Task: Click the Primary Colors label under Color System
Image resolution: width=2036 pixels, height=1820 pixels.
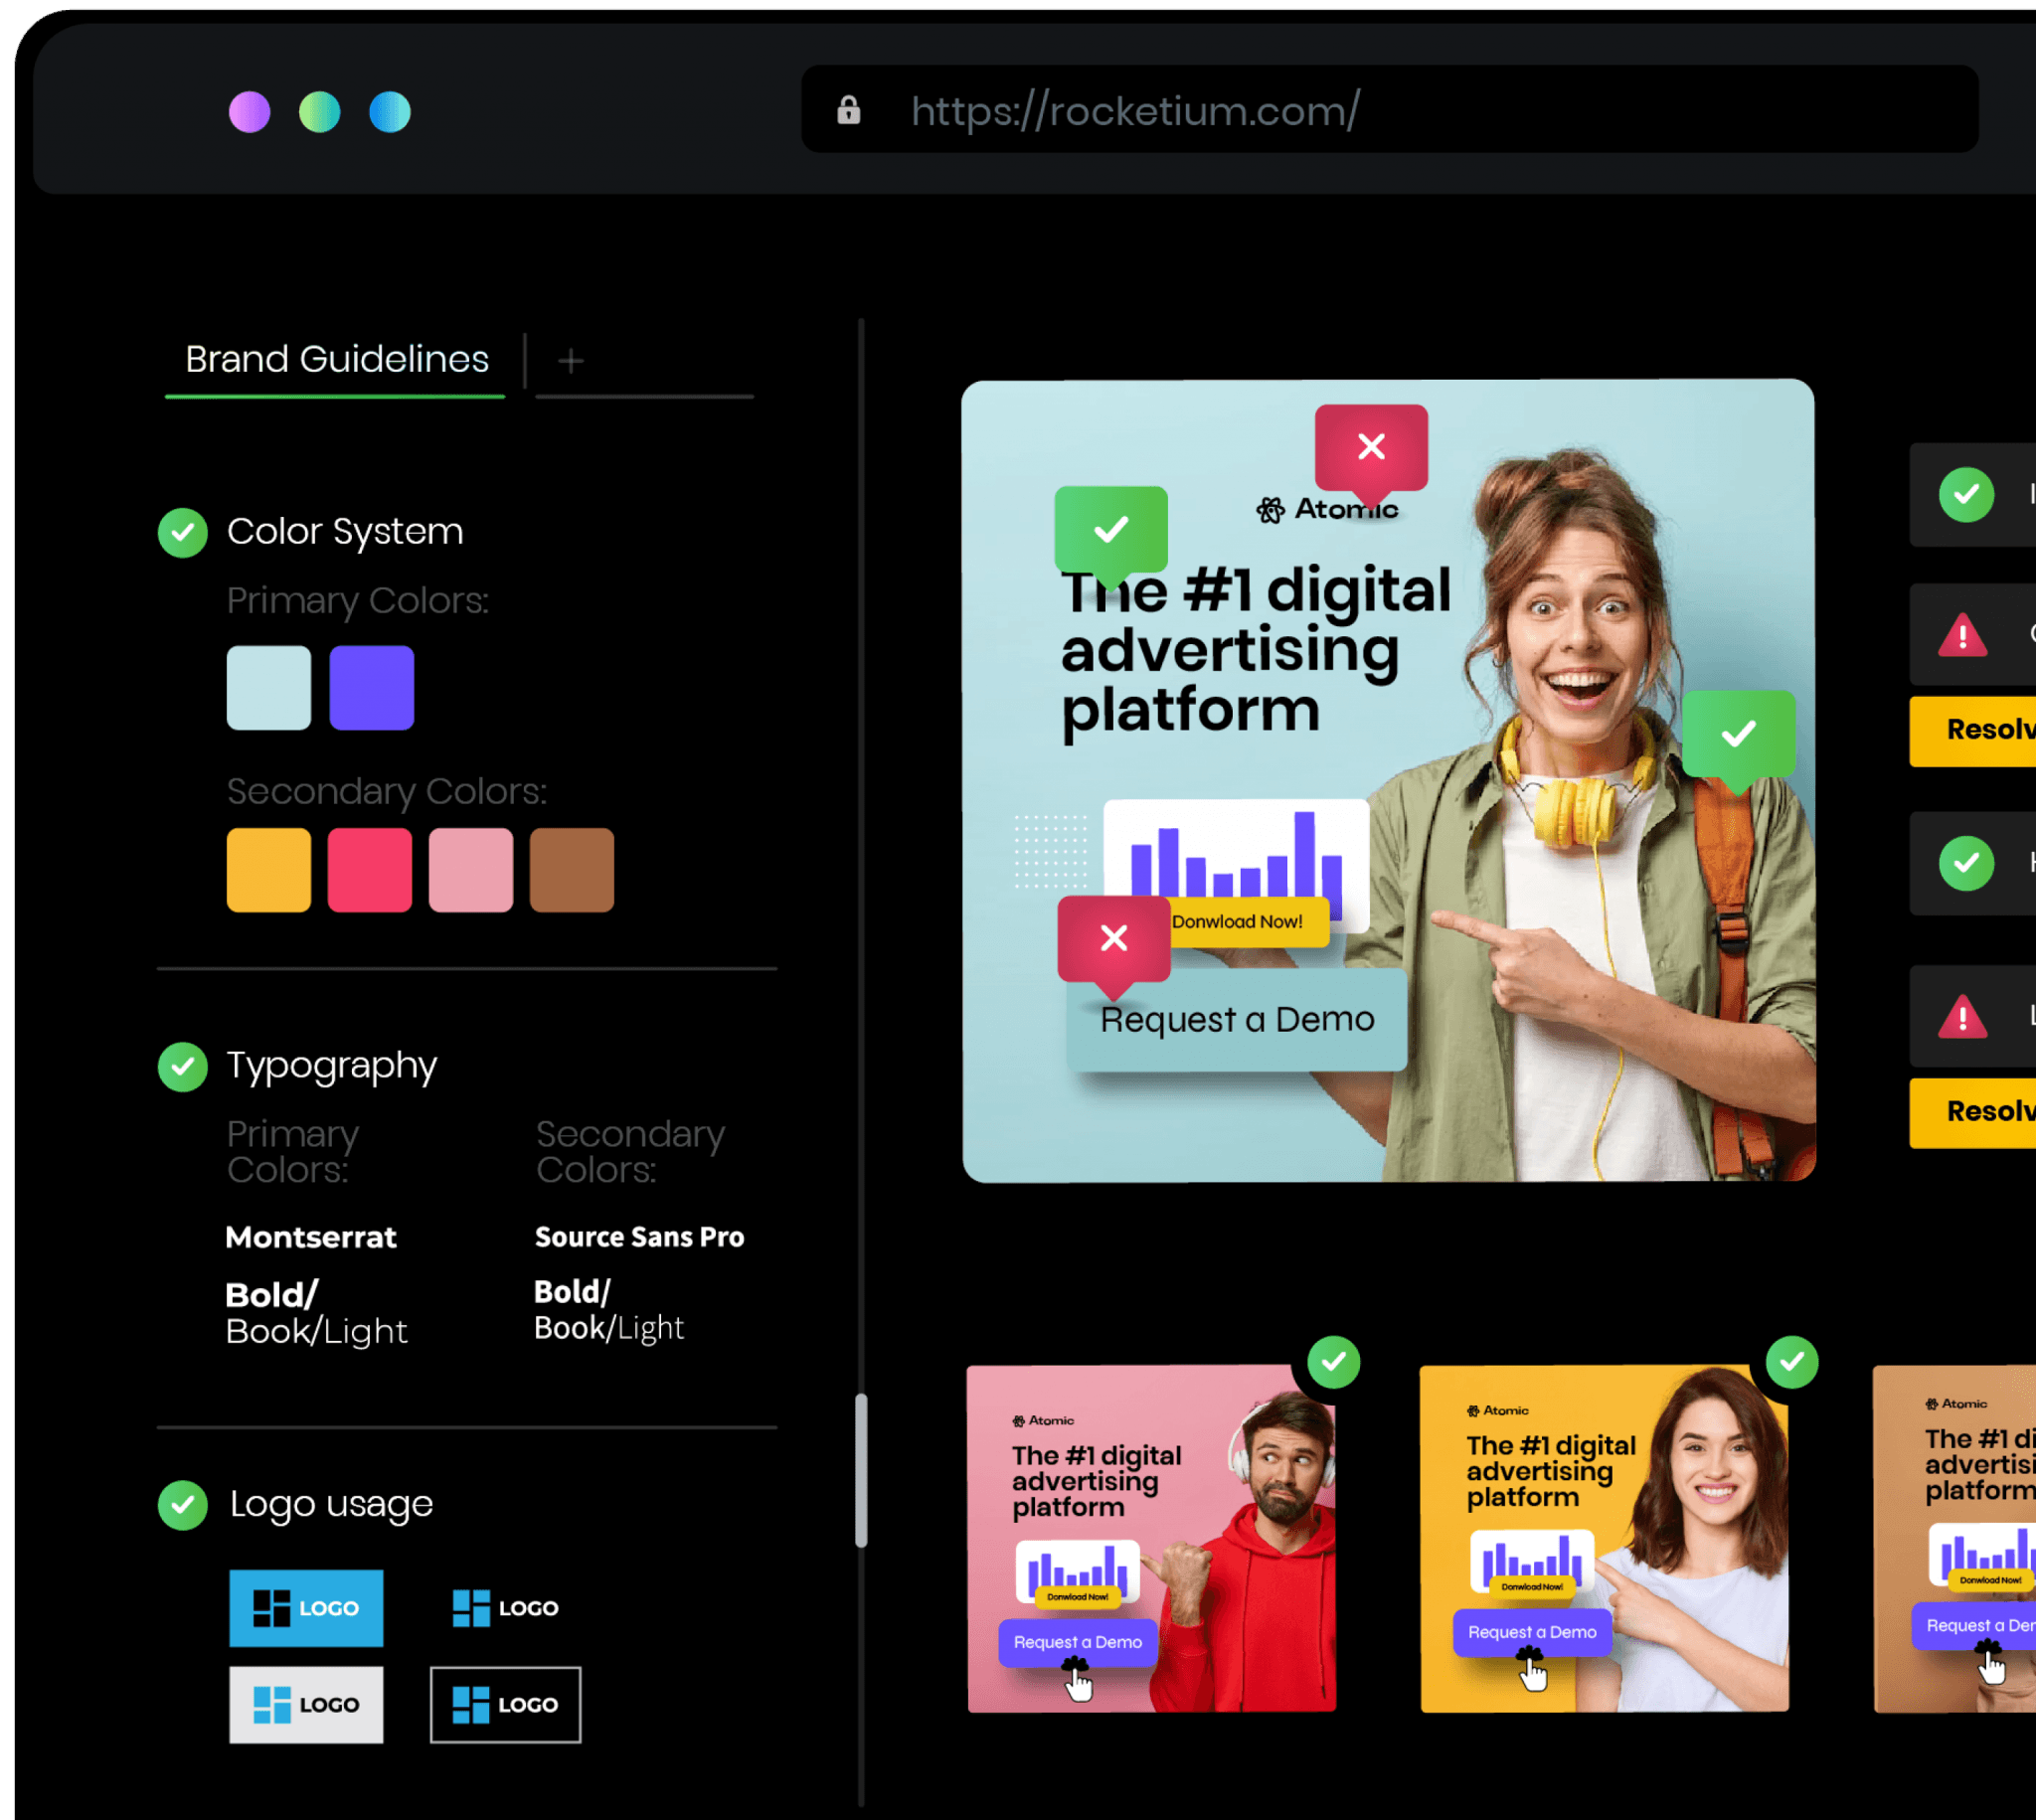Action: 357,601
